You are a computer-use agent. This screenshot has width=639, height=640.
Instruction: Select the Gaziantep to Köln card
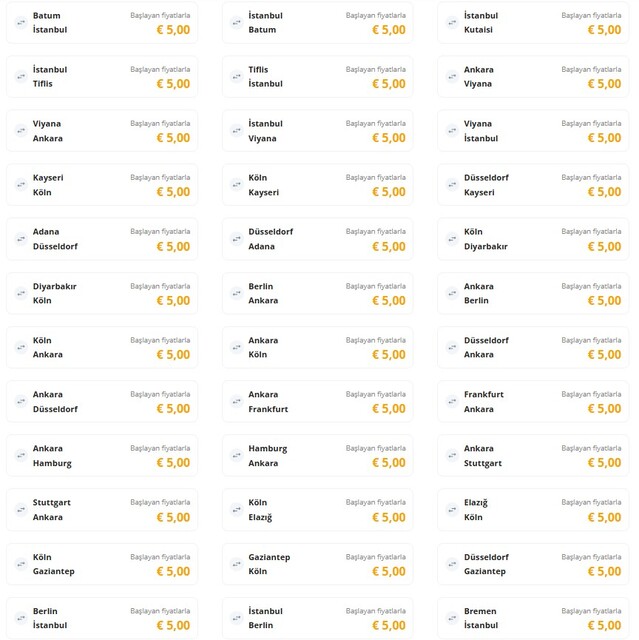coord(317,562)
